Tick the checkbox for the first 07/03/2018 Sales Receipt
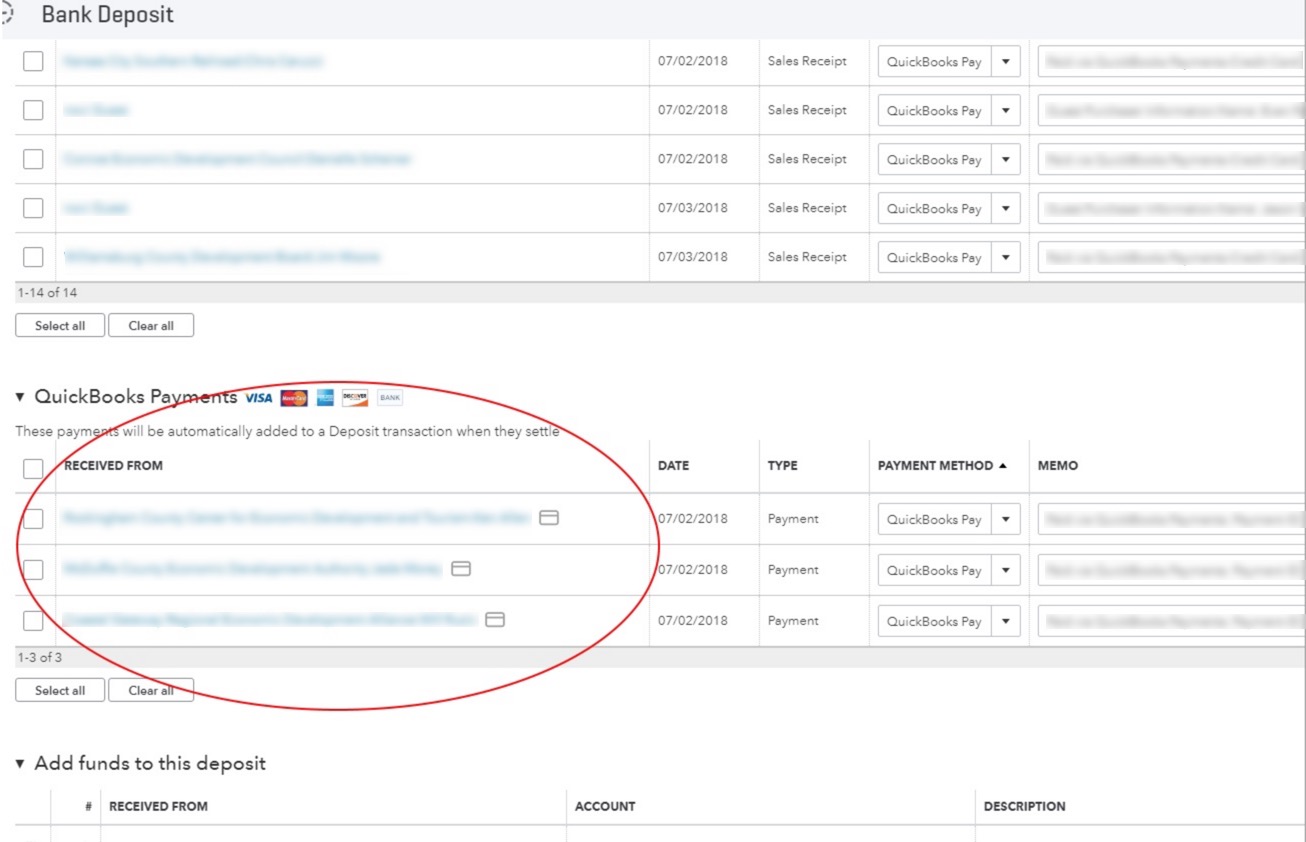This screenshot has width=1306, height=842. (x=33, y=208)
